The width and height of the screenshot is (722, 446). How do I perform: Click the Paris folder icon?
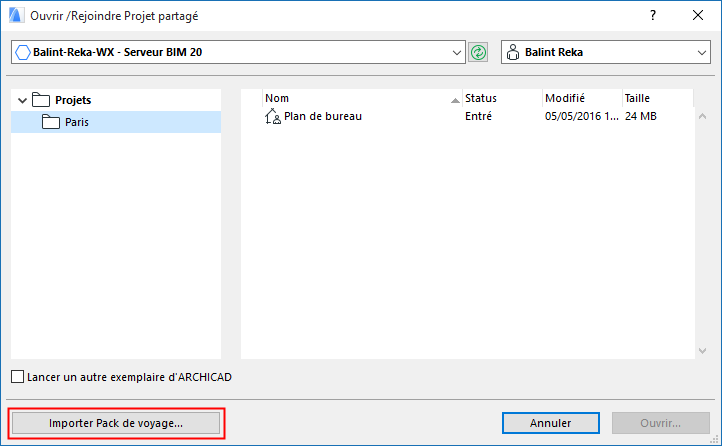pos(51,122)
